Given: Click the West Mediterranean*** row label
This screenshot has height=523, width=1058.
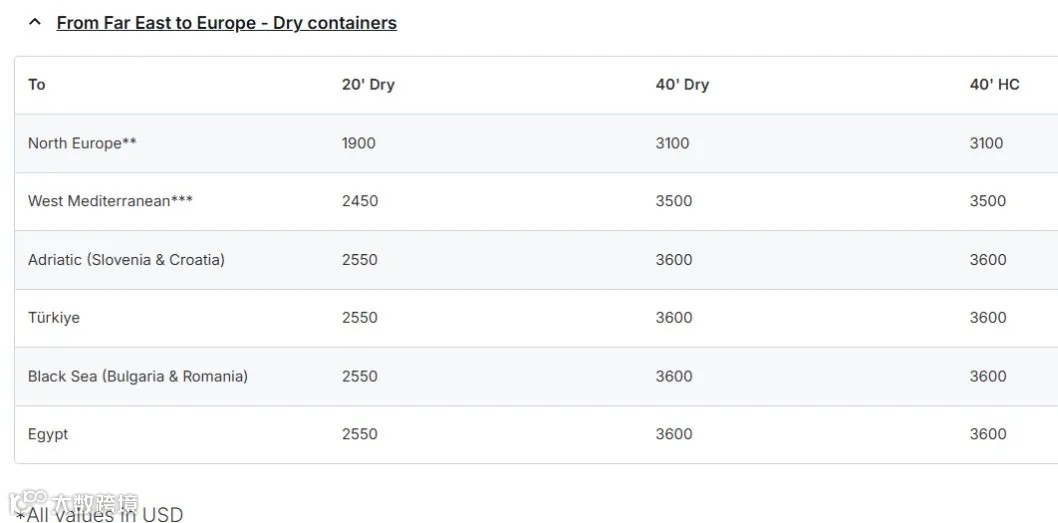Looking at the screenshot, I should coord(110,201).
